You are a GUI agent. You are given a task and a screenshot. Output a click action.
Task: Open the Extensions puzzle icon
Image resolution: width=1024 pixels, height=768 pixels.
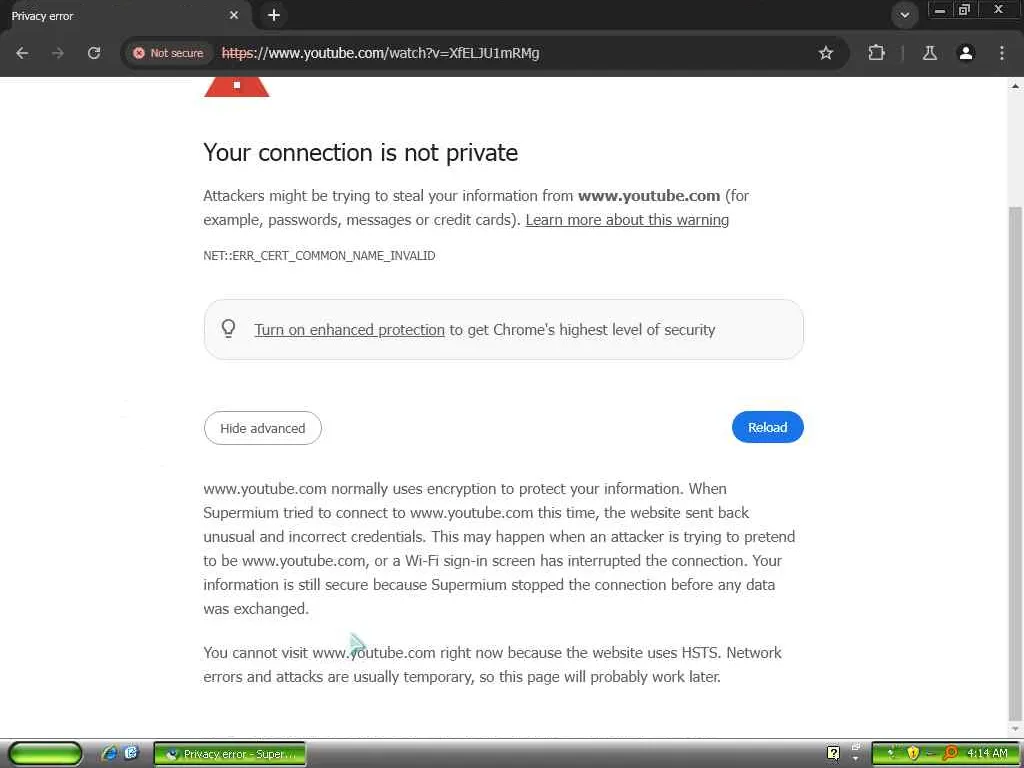(x=877, y=53)
